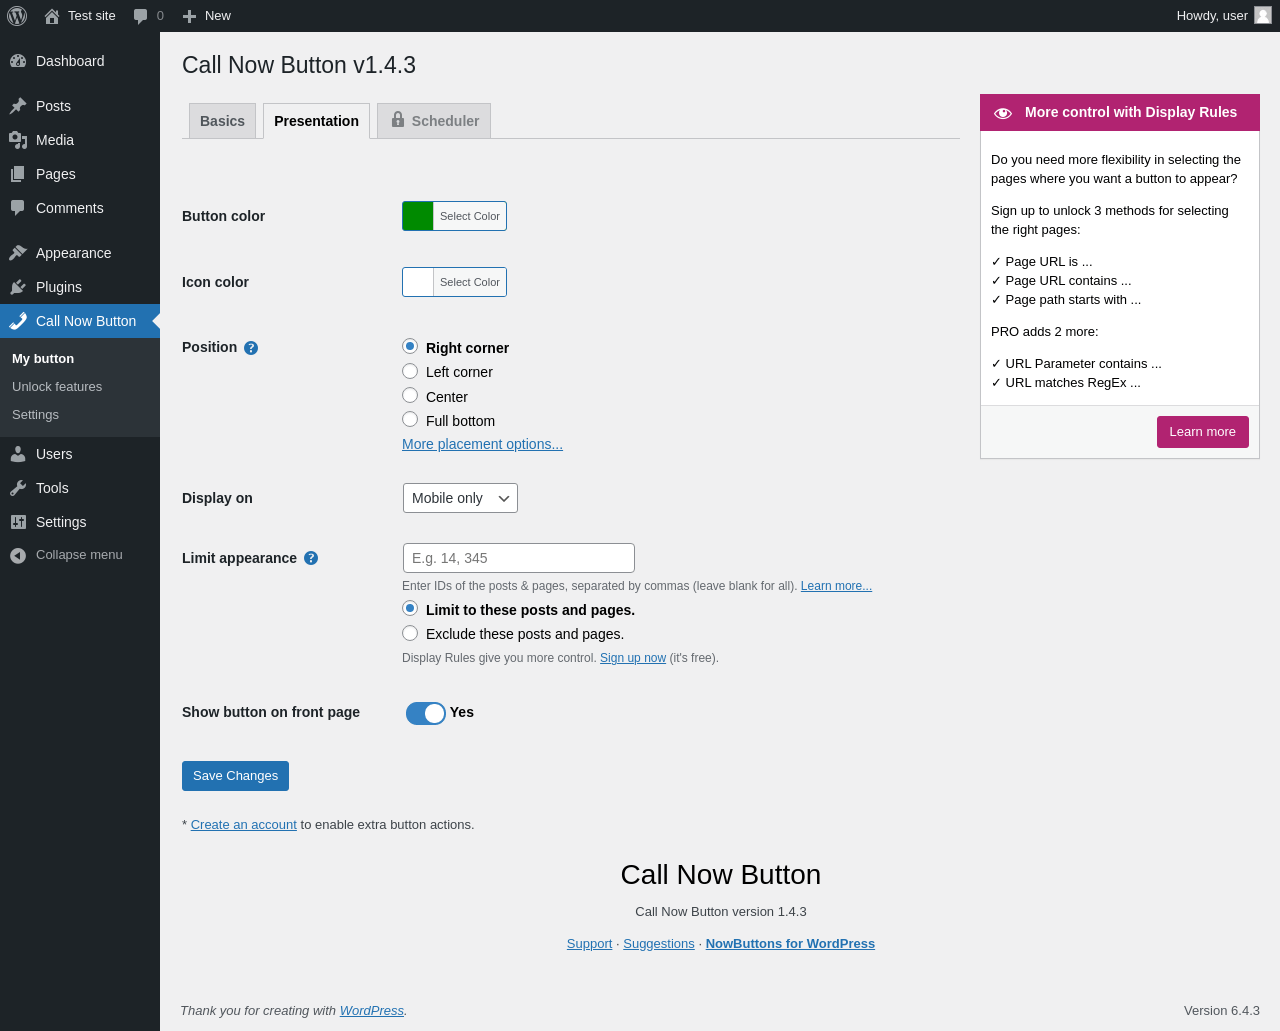Click the white Icon color swatch
The width and height of the screenshot is (1280, 1031).
pyautogui.click(x=418, y=282)
